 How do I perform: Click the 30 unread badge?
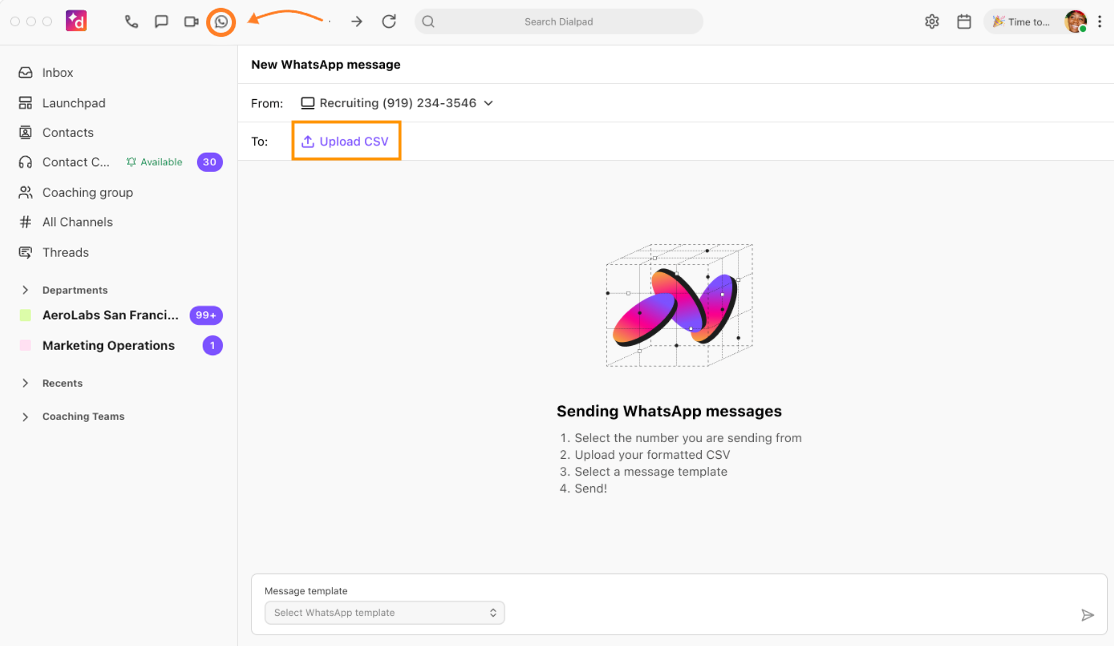210,162
